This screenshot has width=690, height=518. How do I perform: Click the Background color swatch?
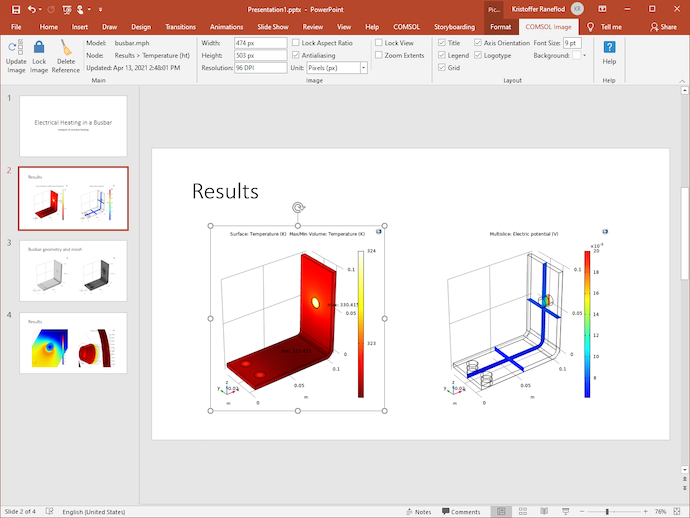pos(576,55)
